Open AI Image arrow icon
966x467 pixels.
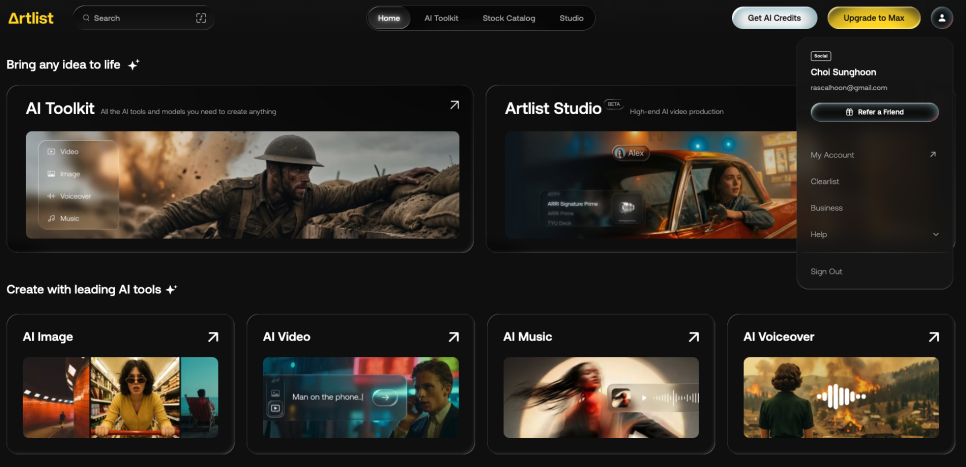[x=213, y=337]
